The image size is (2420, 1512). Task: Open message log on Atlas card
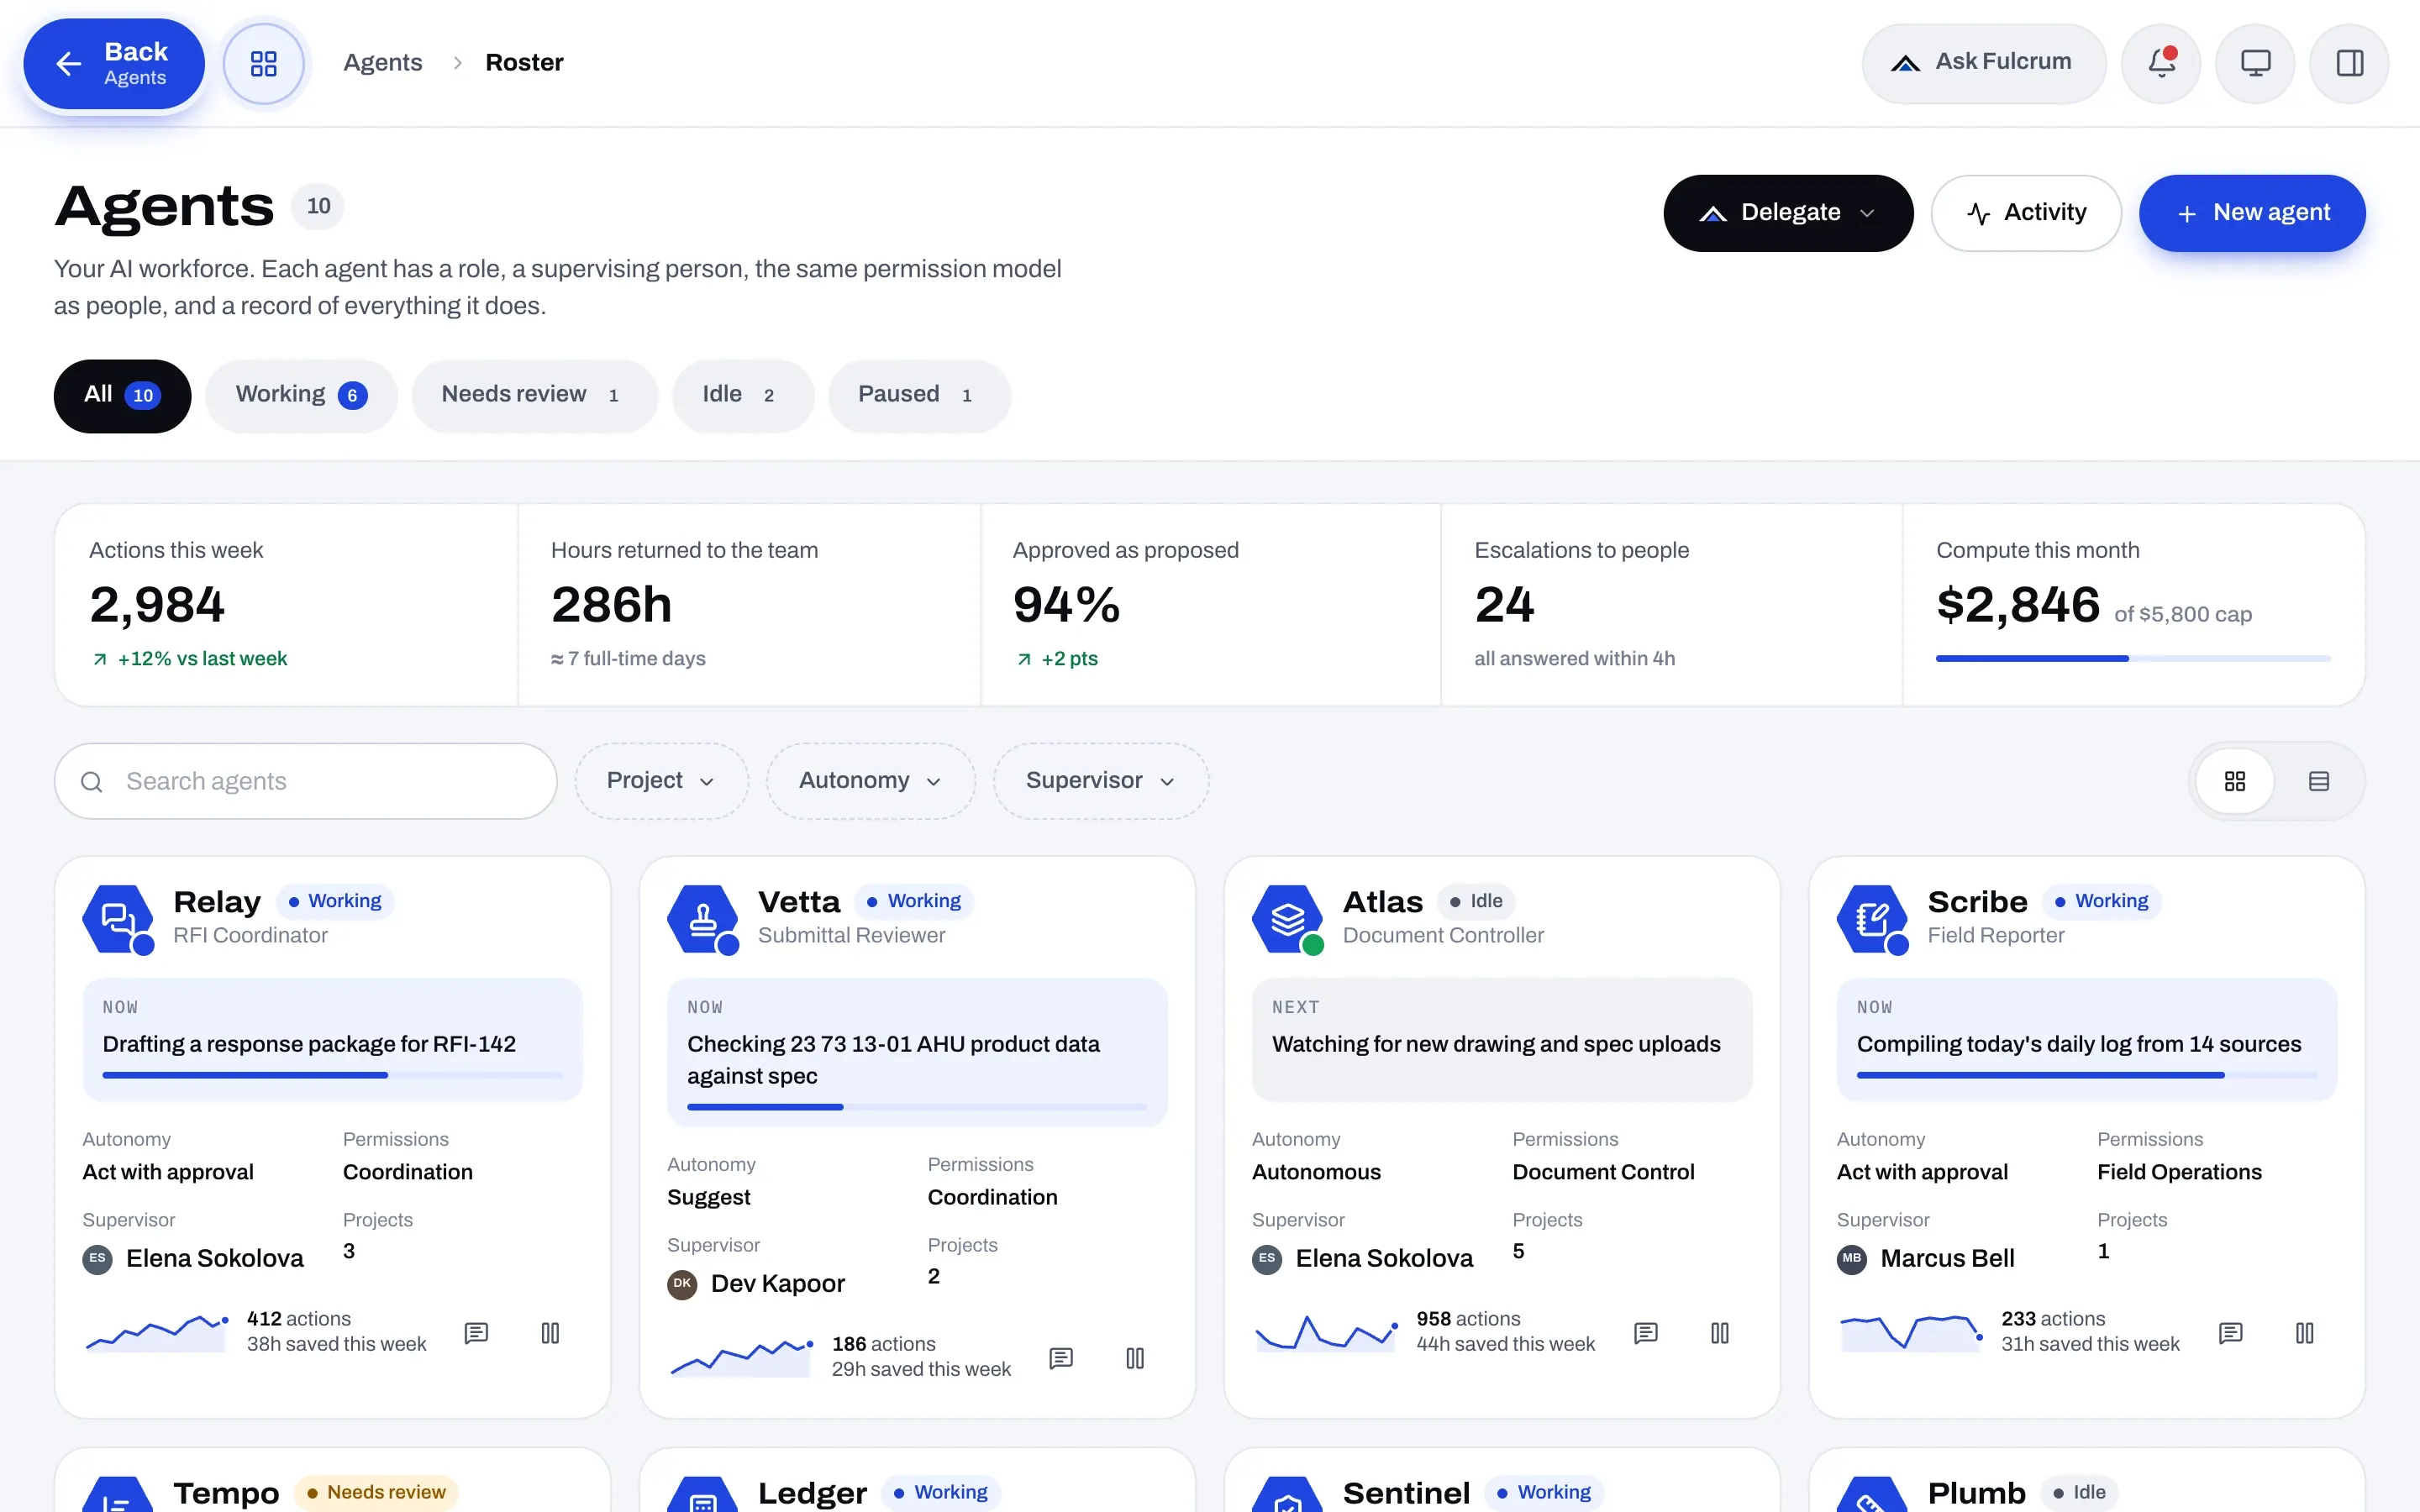[x=1646, y=1332]
